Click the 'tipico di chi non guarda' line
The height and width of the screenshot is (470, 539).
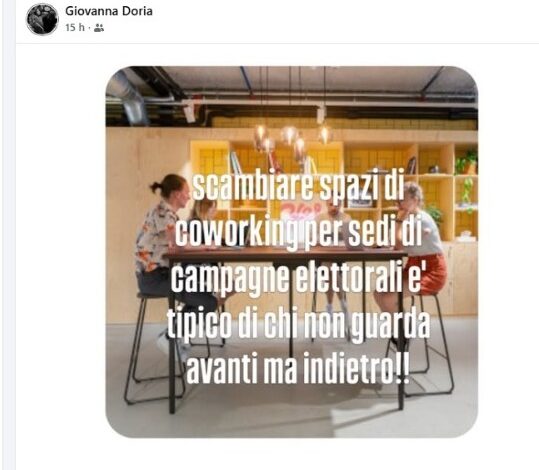click(299, 325)
